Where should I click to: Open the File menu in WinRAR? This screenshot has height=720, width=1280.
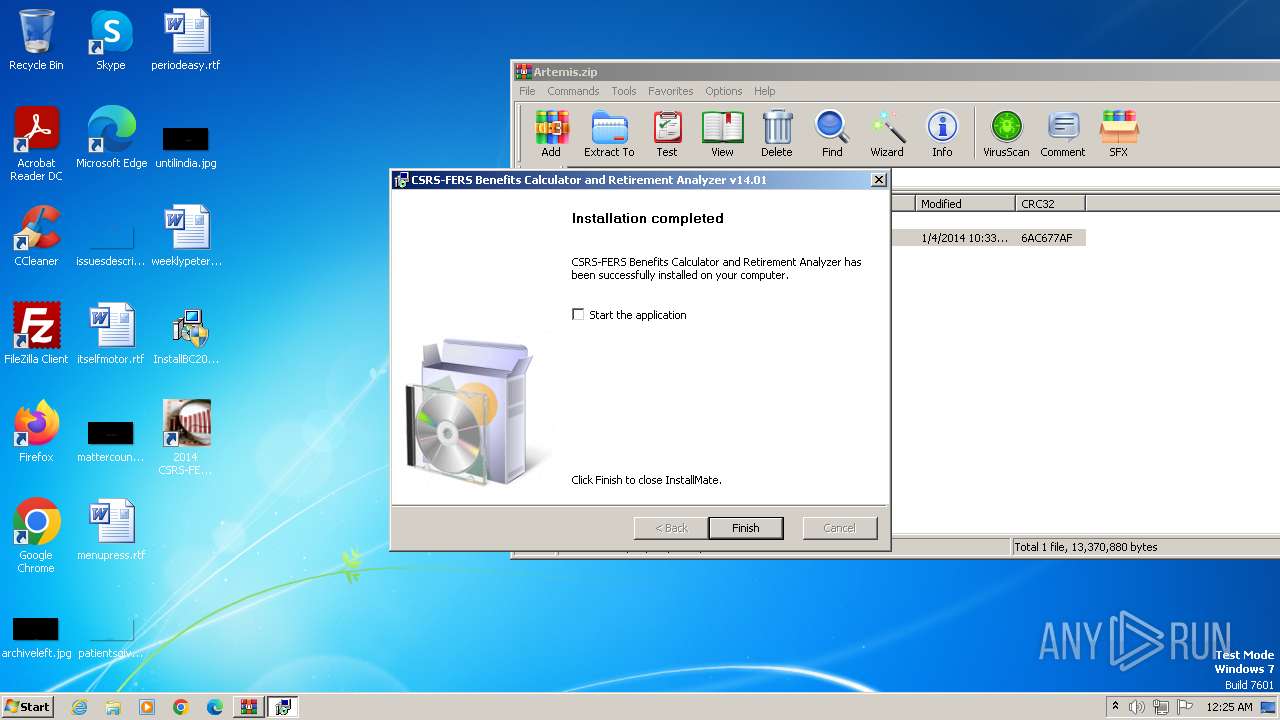pos(527,91)
